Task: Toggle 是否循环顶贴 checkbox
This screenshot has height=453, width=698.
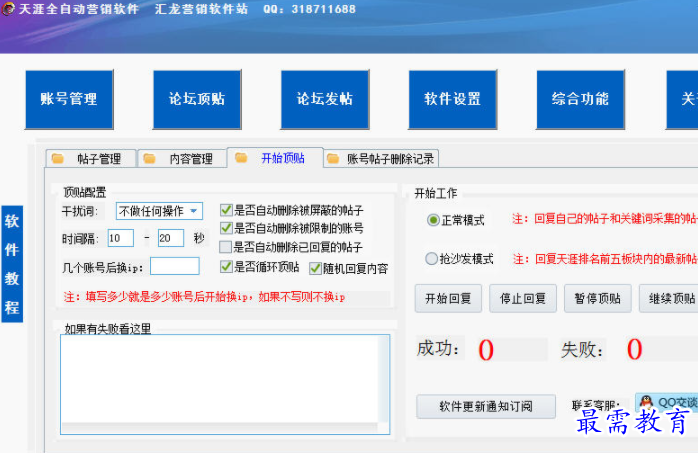Action: pos(226,267)
